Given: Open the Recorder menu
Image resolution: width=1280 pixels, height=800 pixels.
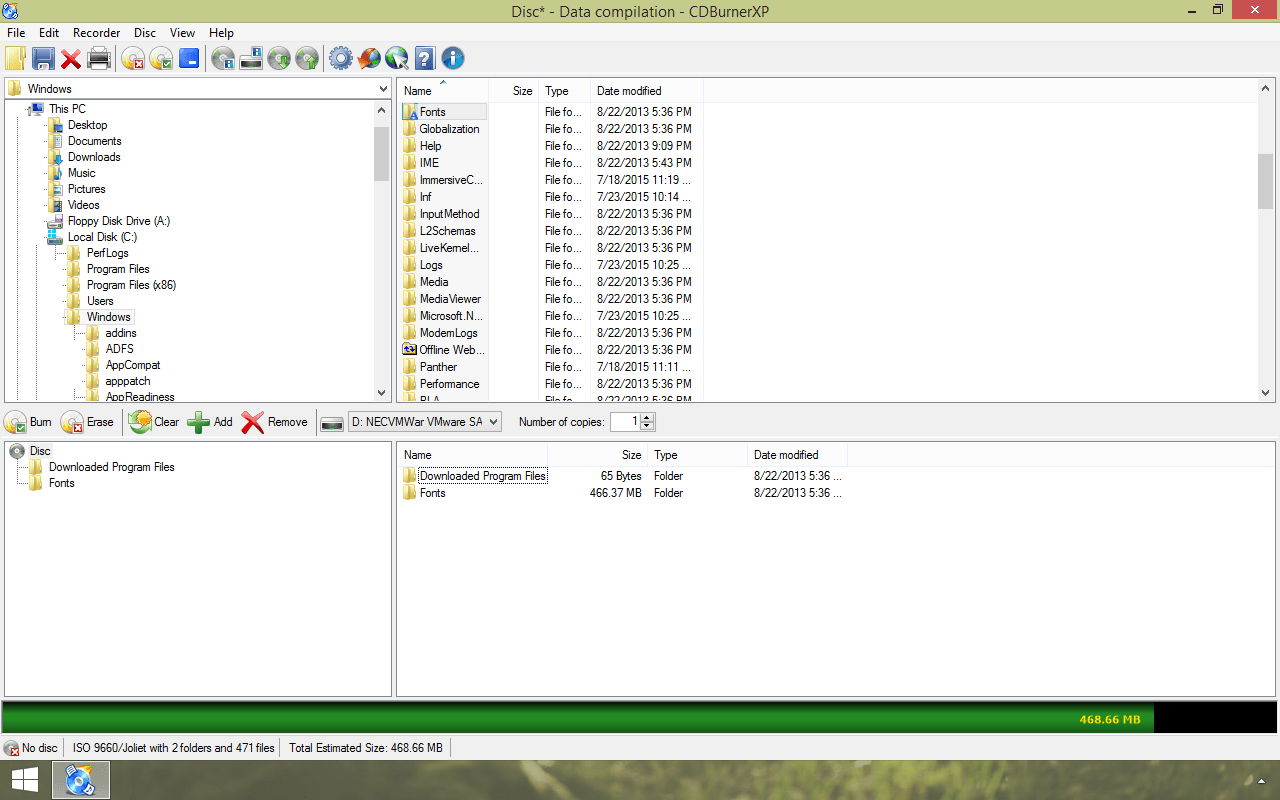Looking at the screenshot, I should (96, 32).
